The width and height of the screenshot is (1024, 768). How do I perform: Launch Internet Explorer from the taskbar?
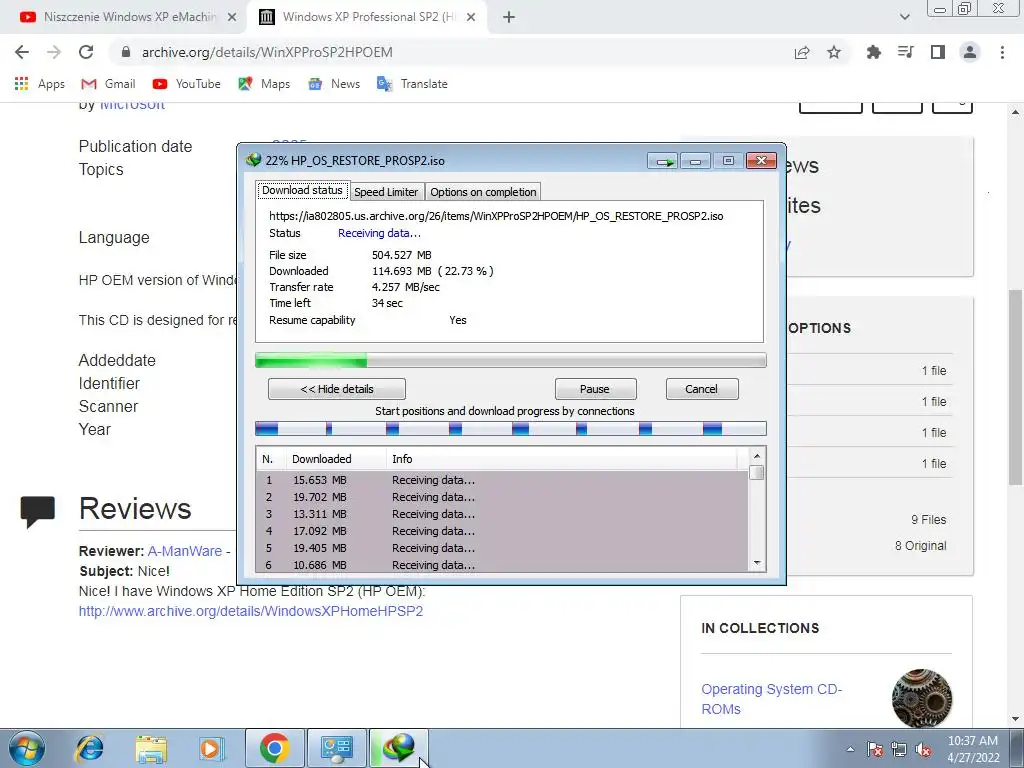89,748
